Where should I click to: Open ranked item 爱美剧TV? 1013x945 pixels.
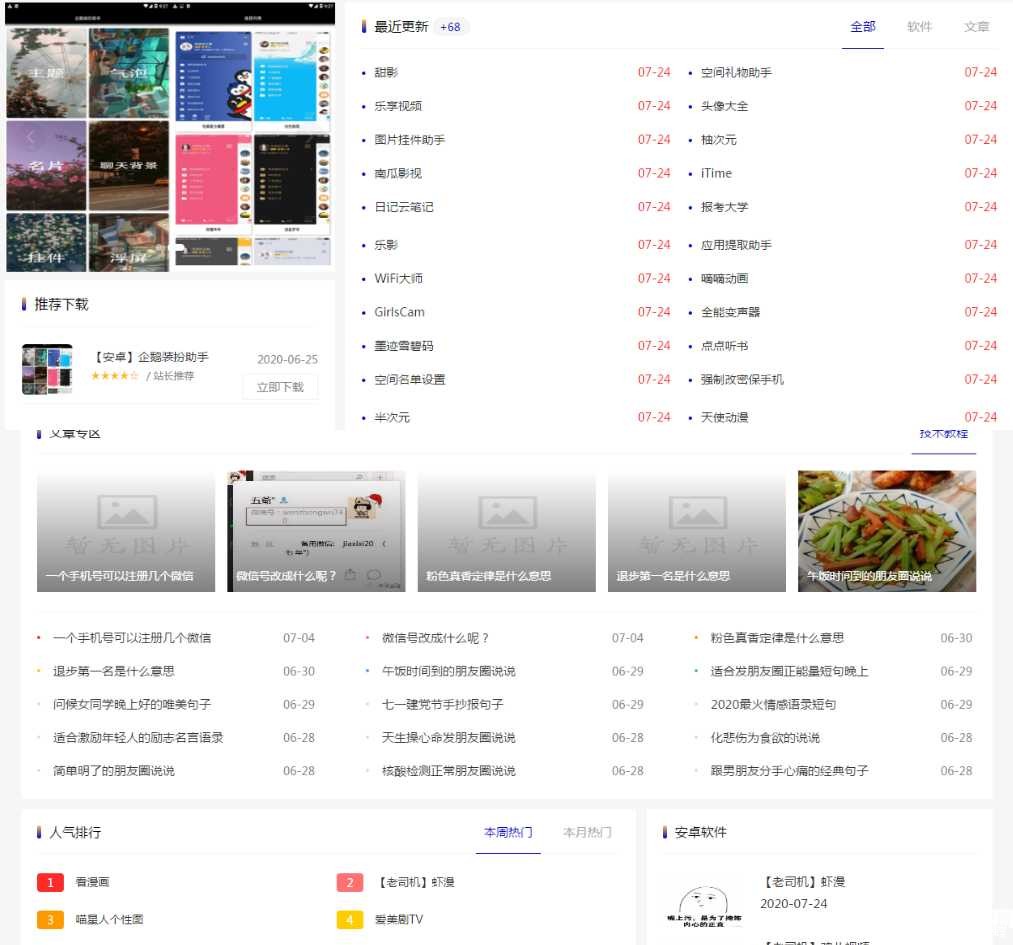(399, 919)
